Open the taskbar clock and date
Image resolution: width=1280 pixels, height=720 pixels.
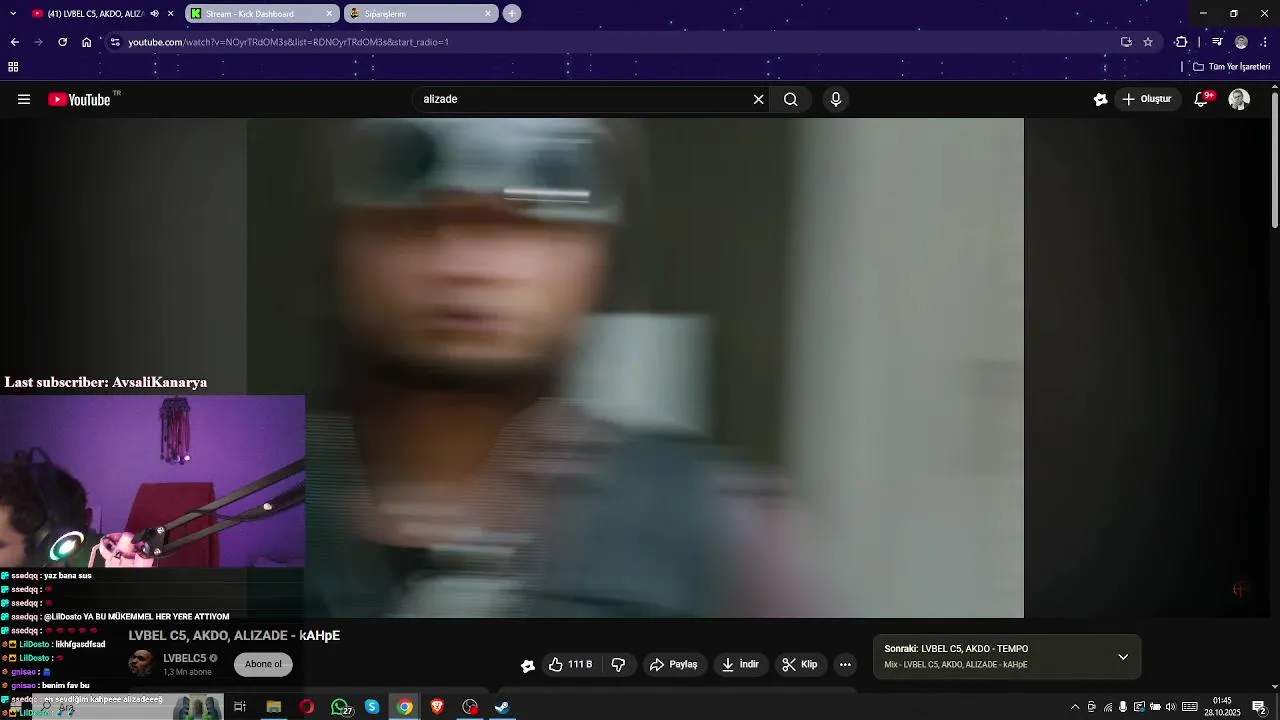point(1222,707)
